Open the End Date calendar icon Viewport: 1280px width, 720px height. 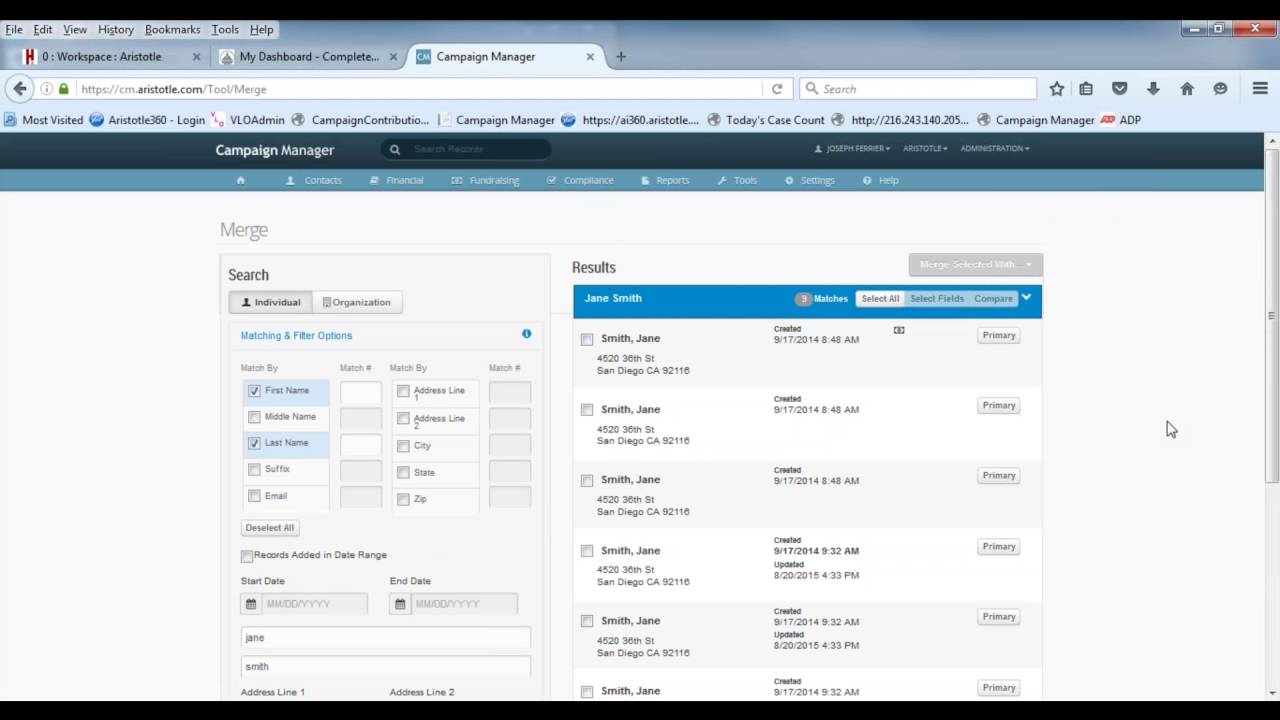pyautogui.click(x=400, y=604)
